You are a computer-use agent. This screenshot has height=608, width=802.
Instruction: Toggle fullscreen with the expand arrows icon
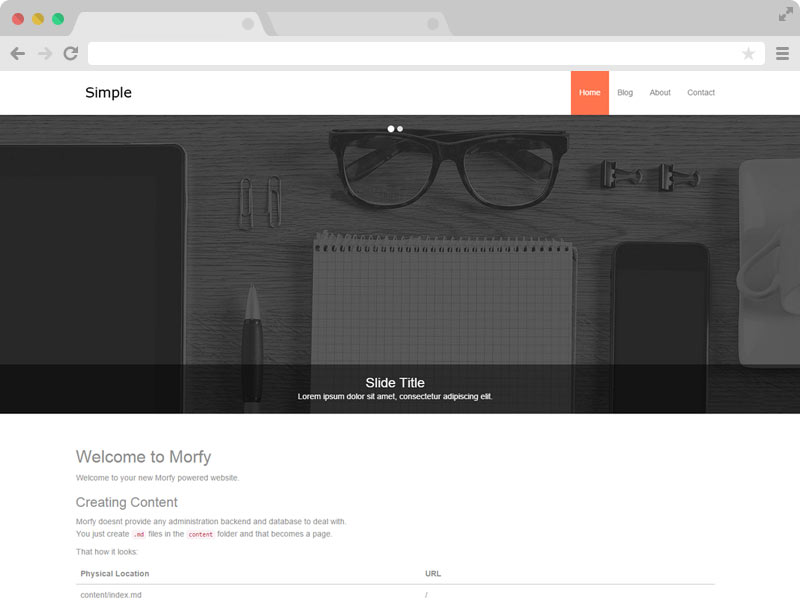click(x=786, y=14)
